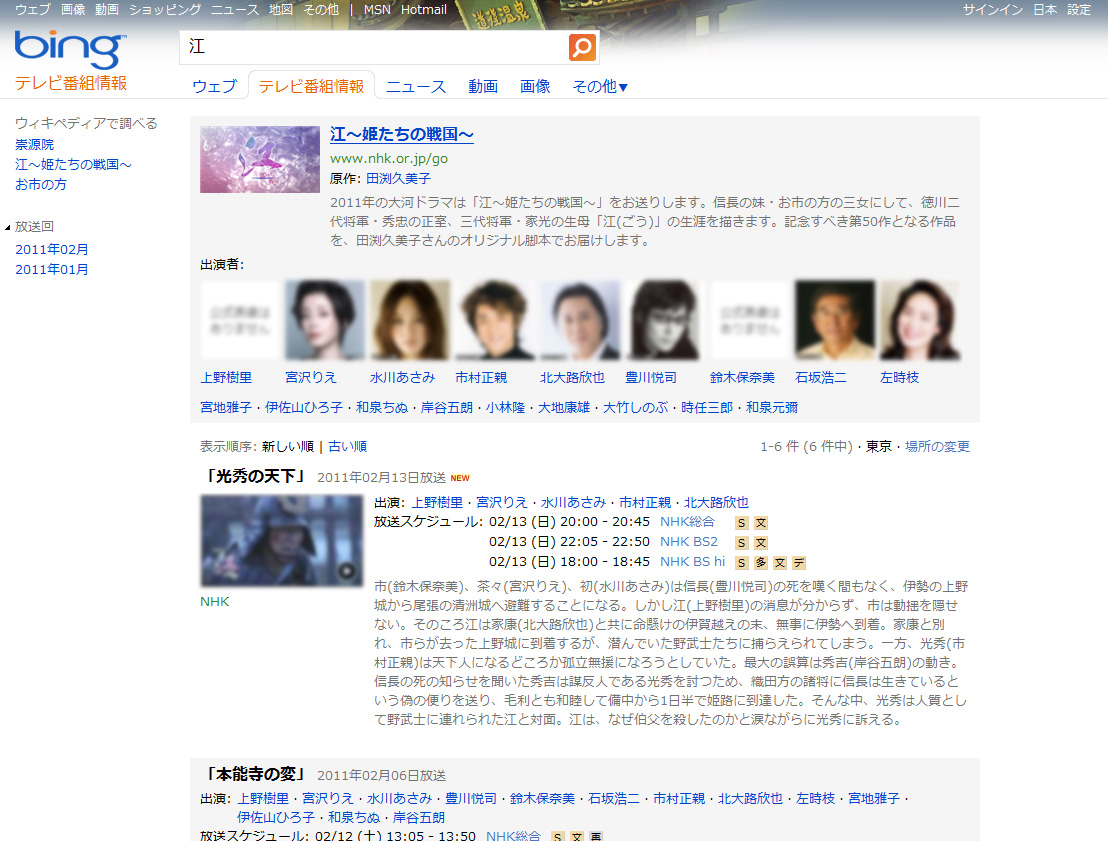Open the その他 dropdown tab
This screenshot has width=1108, height=841.
tap(599, 86)
